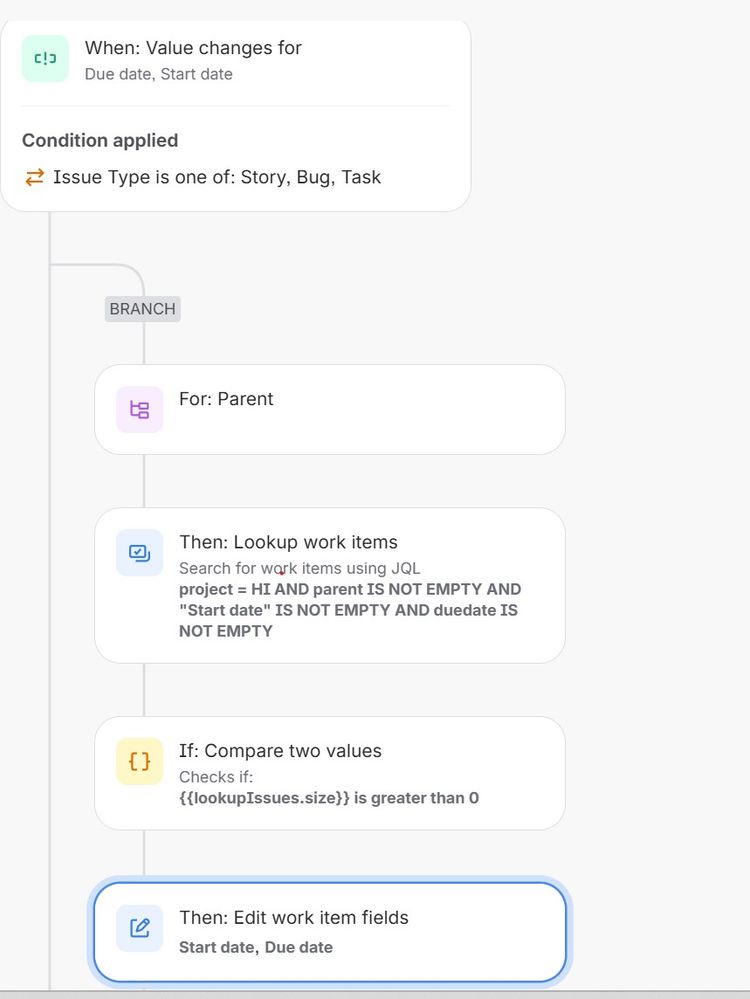750x999 pixels.
Task: Select the purple hierarchy icon on Parent branch
Action: pos(139,410)
